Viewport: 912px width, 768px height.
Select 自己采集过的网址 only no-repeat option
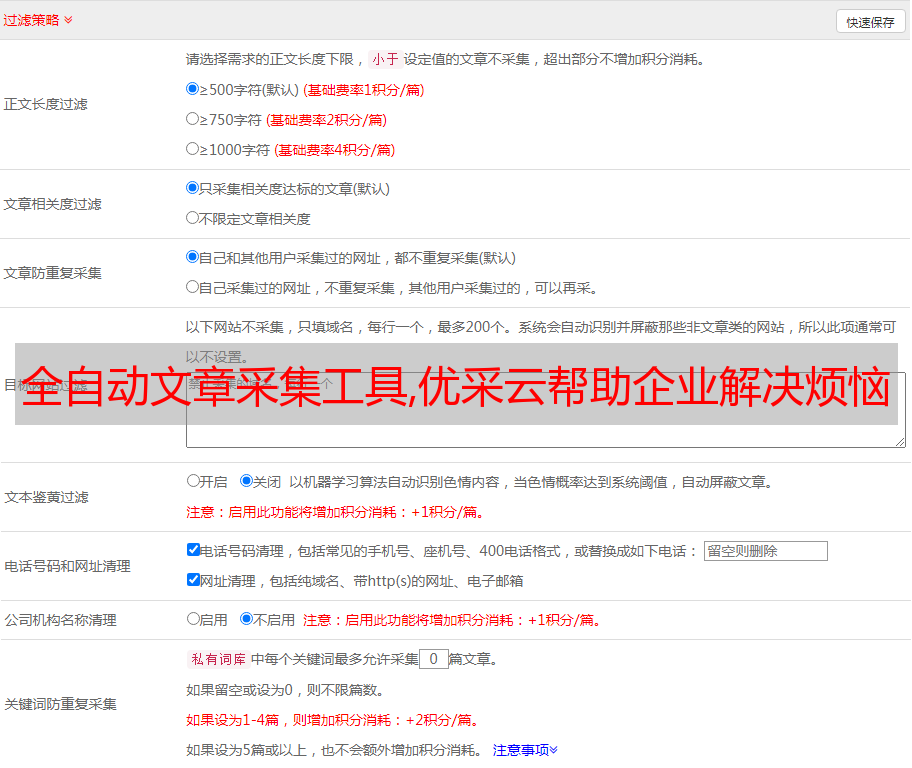click(x=193, y=287)
